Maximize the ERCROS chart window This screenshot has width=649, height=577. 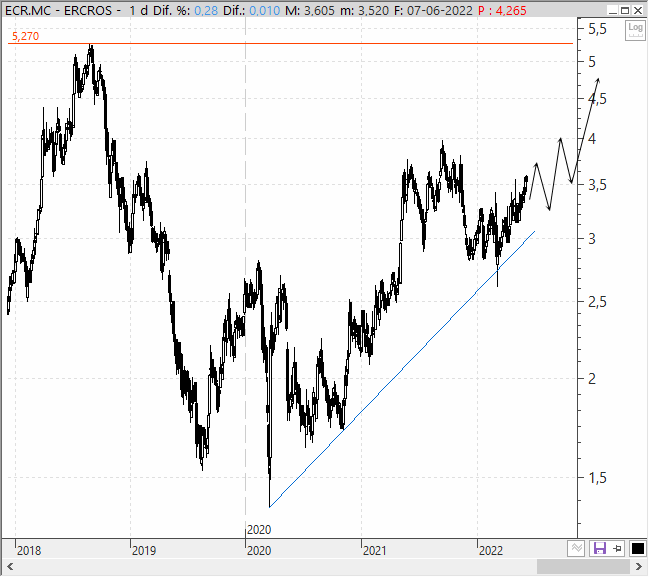[x=625, y=10]
